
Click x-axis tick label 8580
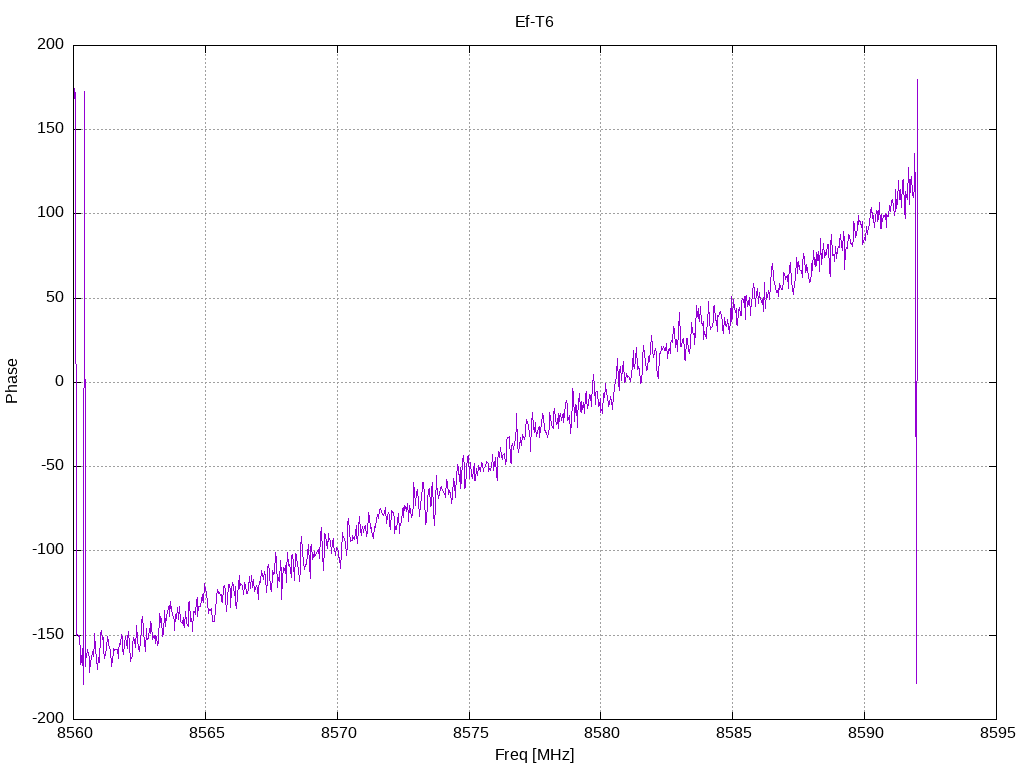(601, 733)
